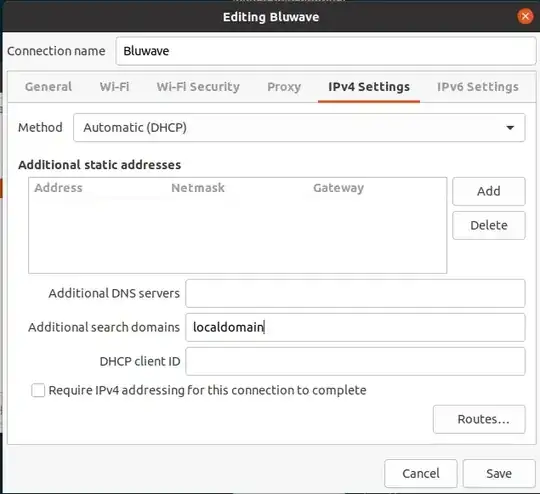Enable Require IPv4 addressing checkbox
The height and width of the screenshot is (494, 540).
38,391
